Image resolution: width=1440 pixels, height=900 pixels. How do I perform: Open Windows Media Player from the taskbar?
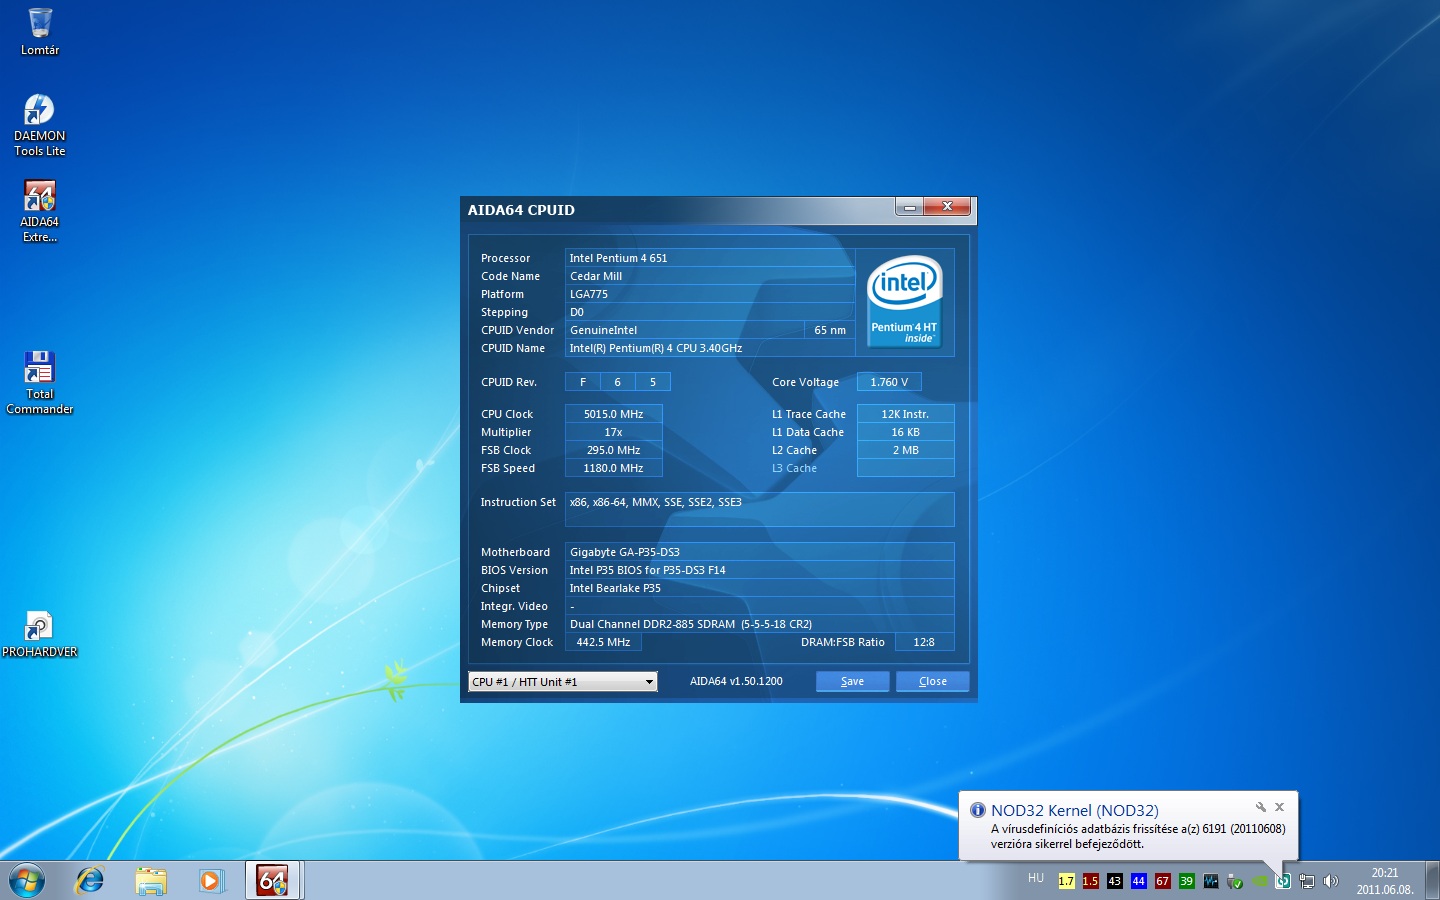click(x=211, y=881)
